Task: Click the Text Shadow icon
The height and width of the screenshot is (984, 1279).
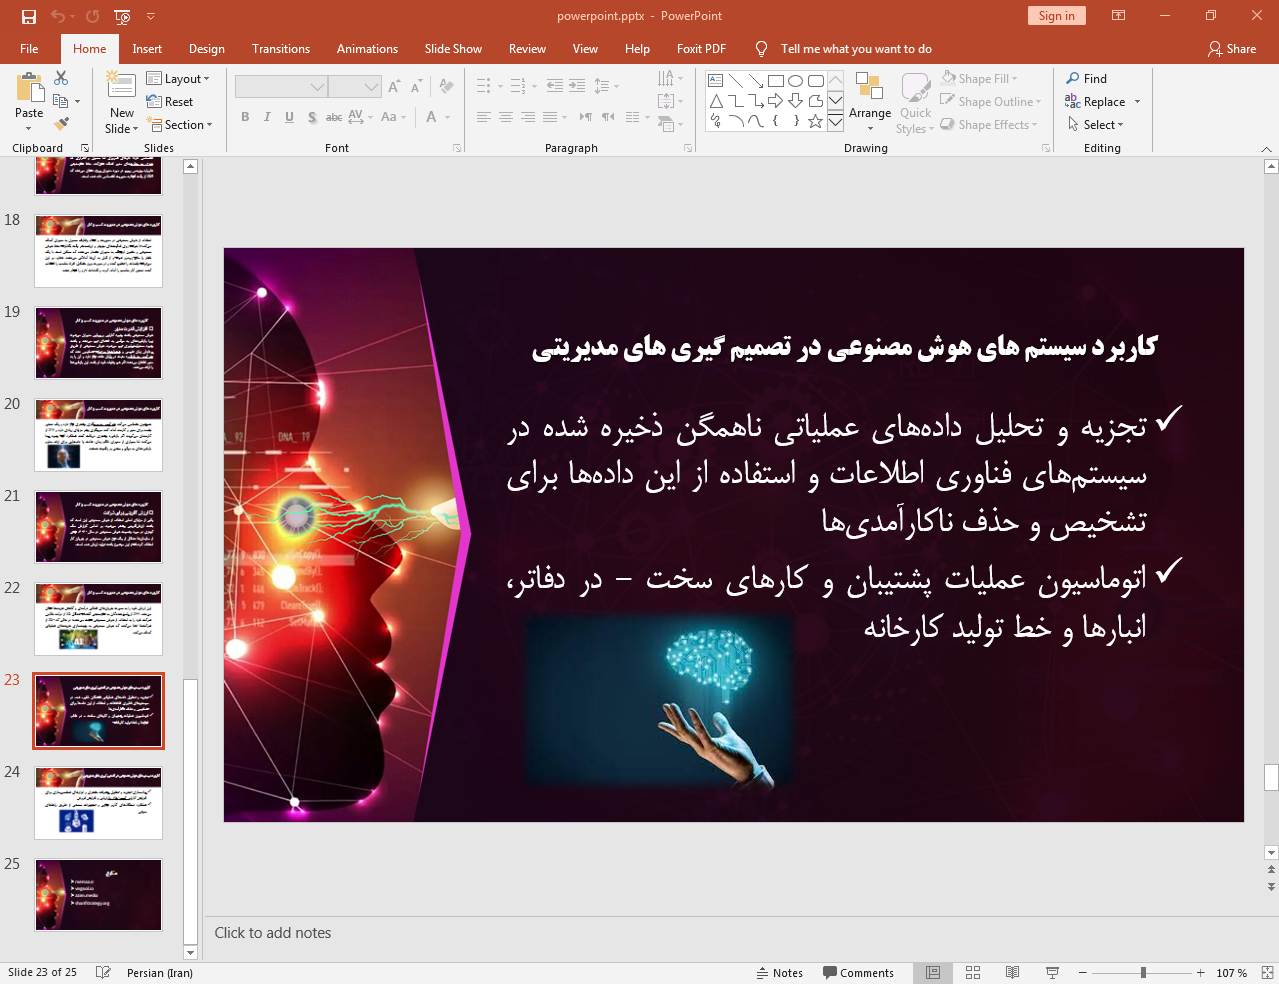Action: [x=312, y=117]
